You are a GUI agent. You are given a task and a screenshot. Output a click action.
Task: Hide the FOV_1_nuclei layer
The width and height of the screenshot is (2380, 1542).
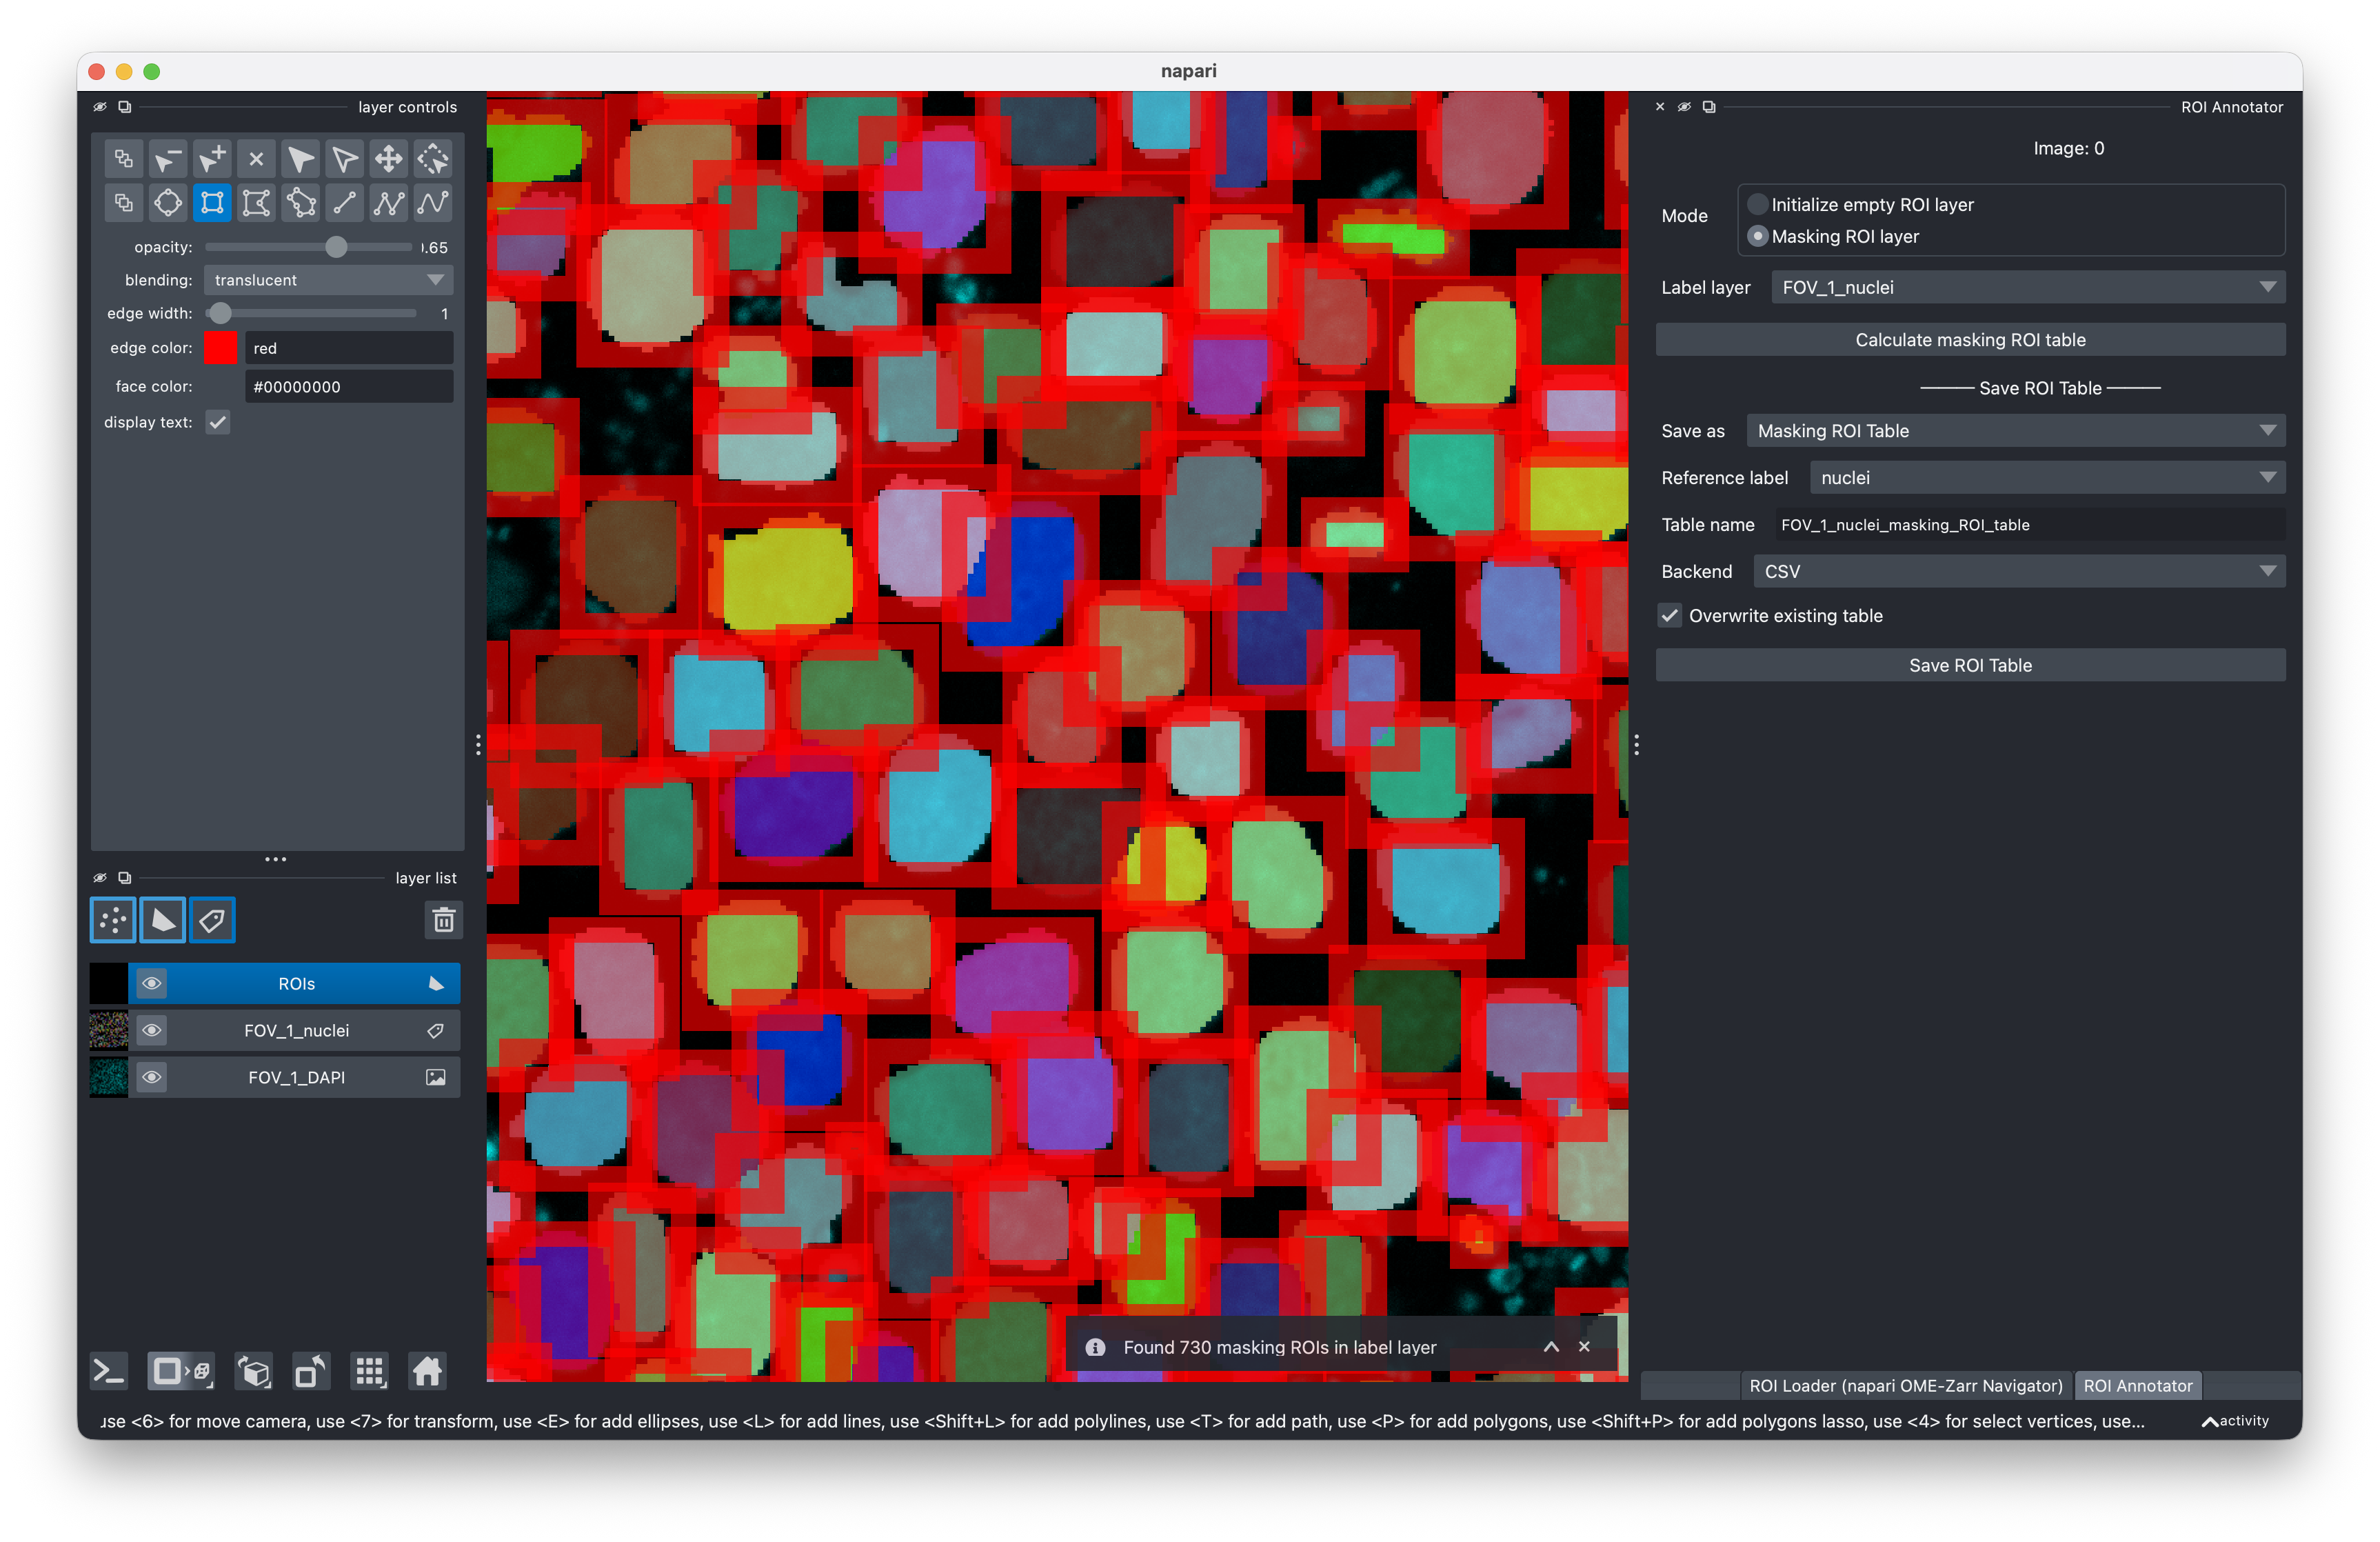point(151,1030)
